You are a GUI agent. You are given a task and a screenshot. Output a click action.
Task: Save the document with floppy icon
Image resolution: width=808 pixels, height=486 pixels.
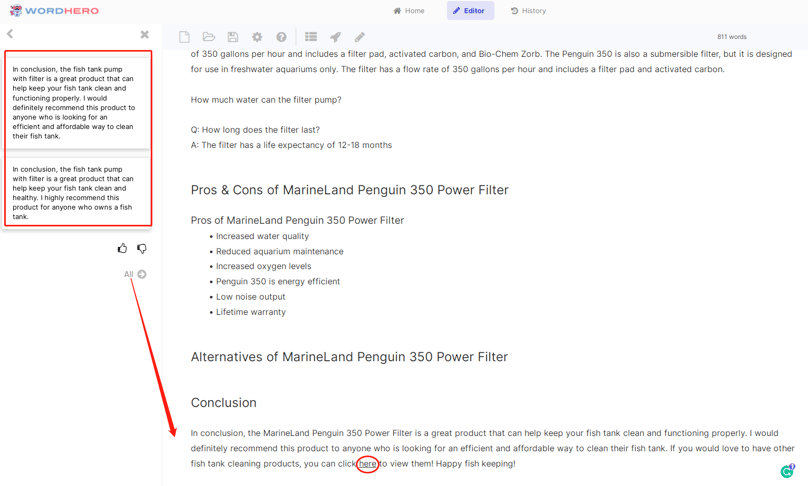233,37
